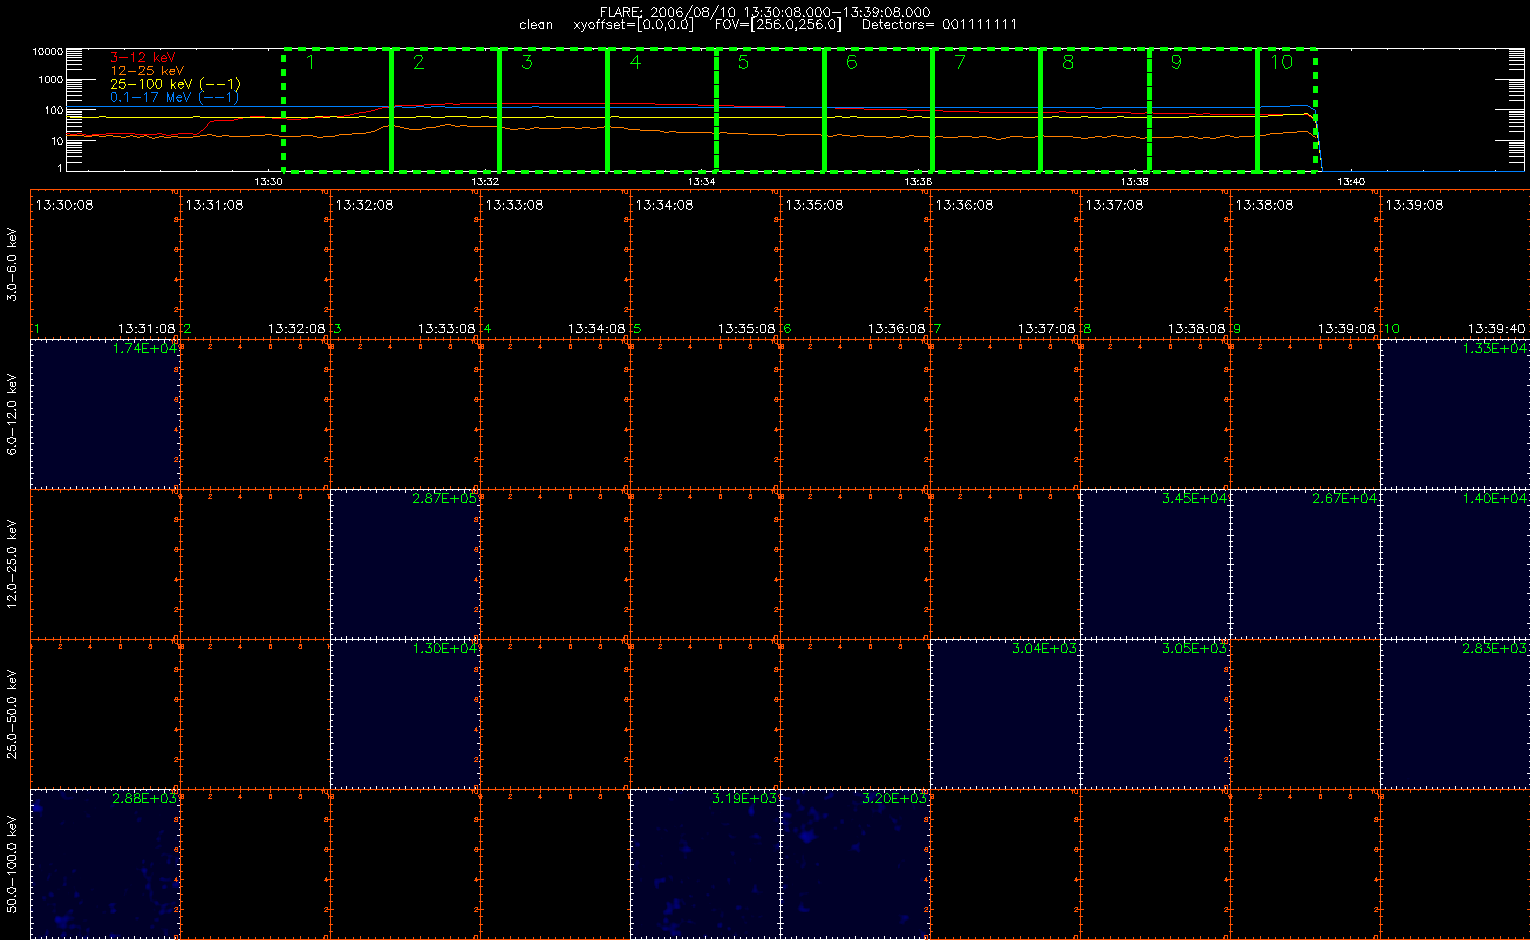Select interval 3 marker in the light curve

527,62
